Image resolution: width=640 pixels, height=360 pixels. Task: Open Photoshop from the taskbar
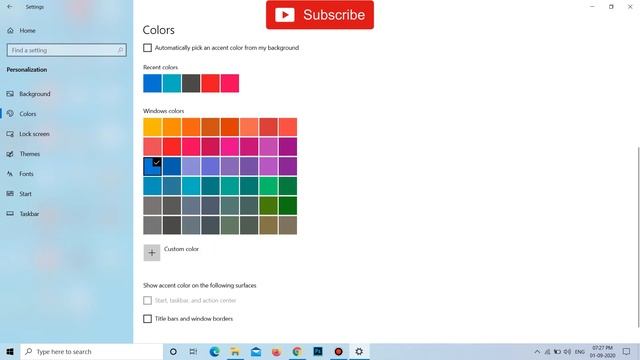pos(318,351)
